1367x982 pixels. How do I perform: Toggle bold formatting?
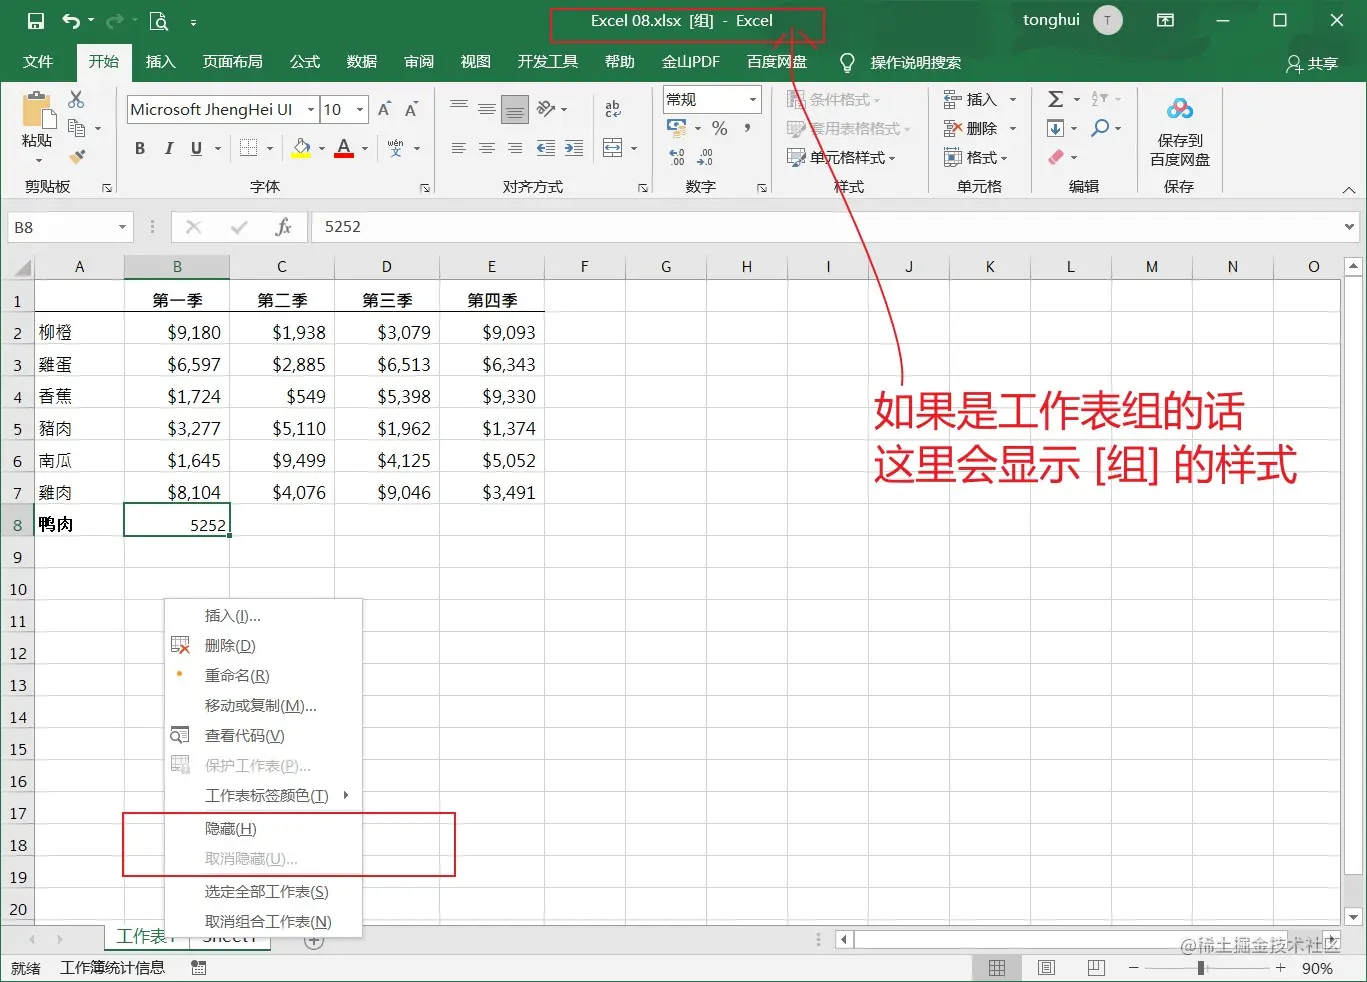coord(140,148)
